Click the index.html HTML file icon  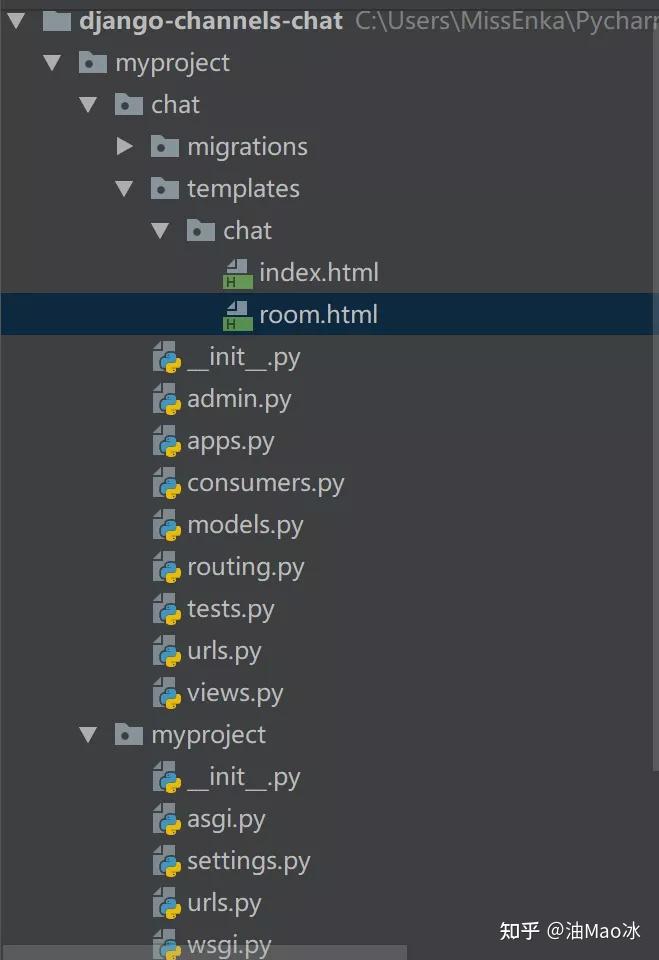click(x=237, y=273)
